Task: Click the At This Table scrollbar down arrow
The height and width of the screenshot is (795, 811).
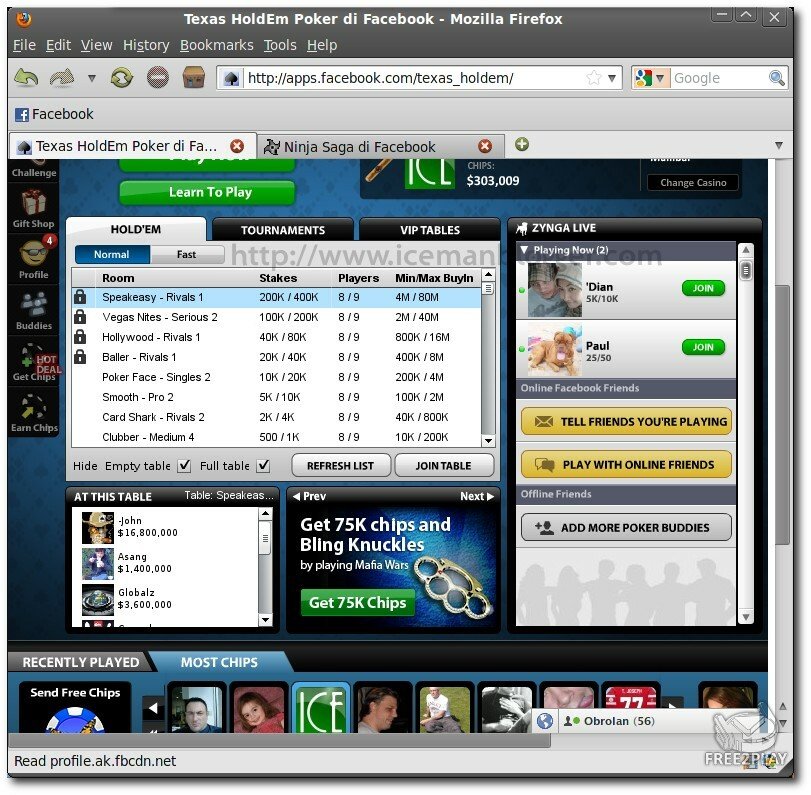Action: (265, 619)
